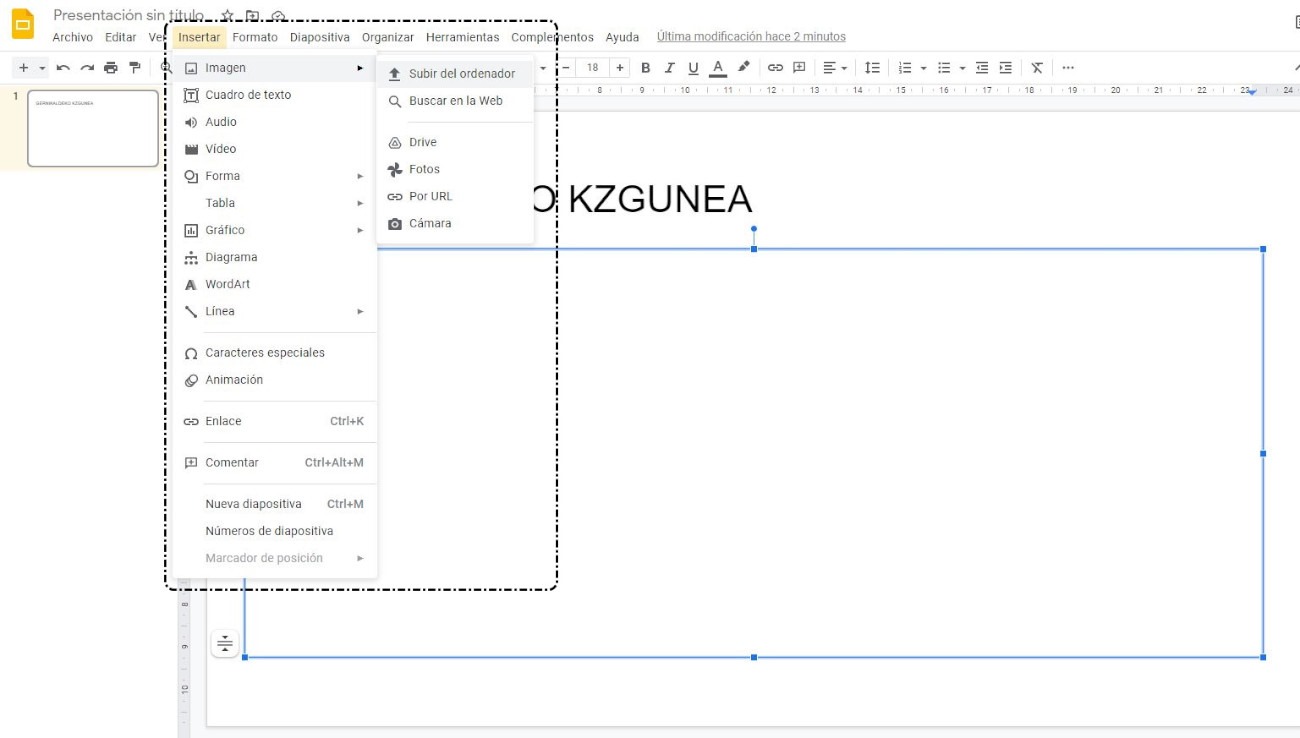The image size is (1300, 738).
Task: Open the Formato menu
Action: (255, 37)
